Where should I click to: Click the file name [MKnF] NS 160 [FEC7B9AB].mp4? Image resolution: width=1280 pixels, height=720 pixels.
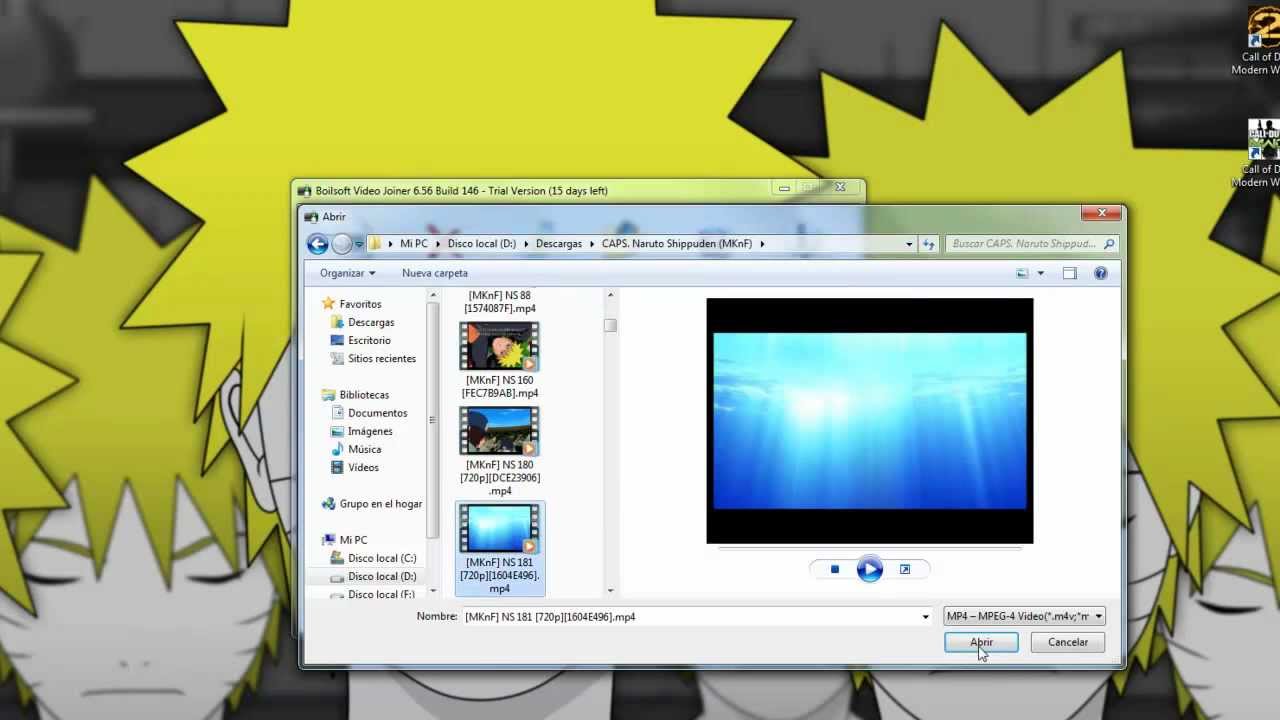tap(500, 386)
